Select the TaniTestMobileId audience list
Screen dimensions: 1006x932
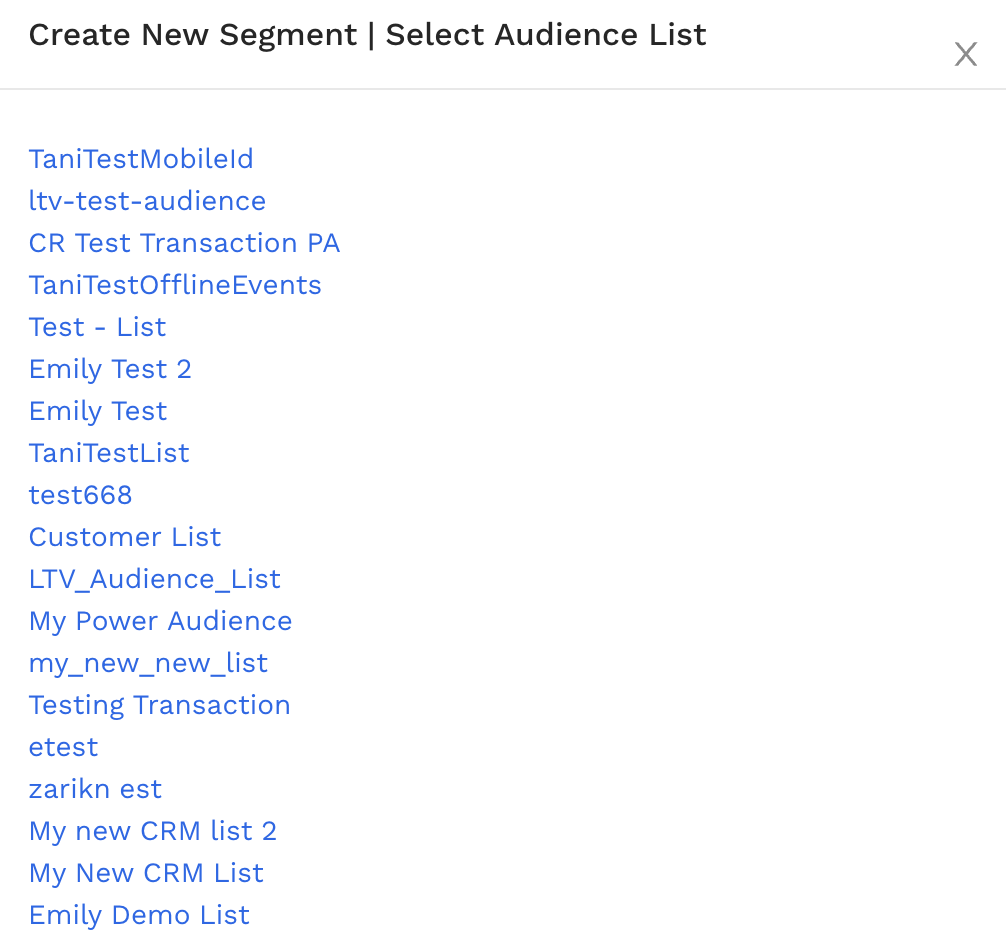pyautogui.click(x=140, y=159)
